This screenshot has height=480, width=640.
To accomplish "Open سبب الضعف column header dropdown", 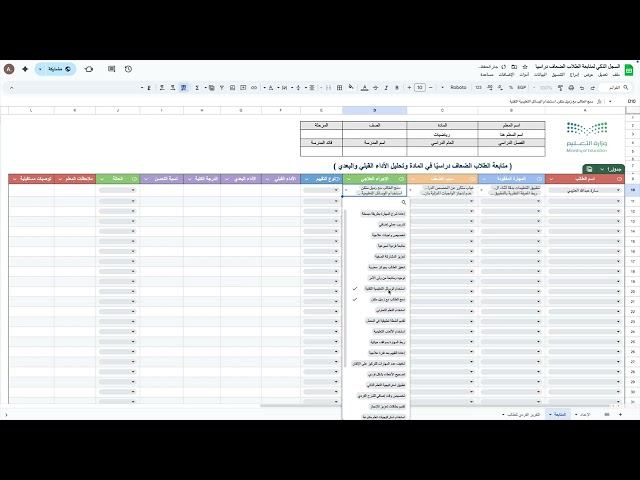I will [413, 179].
